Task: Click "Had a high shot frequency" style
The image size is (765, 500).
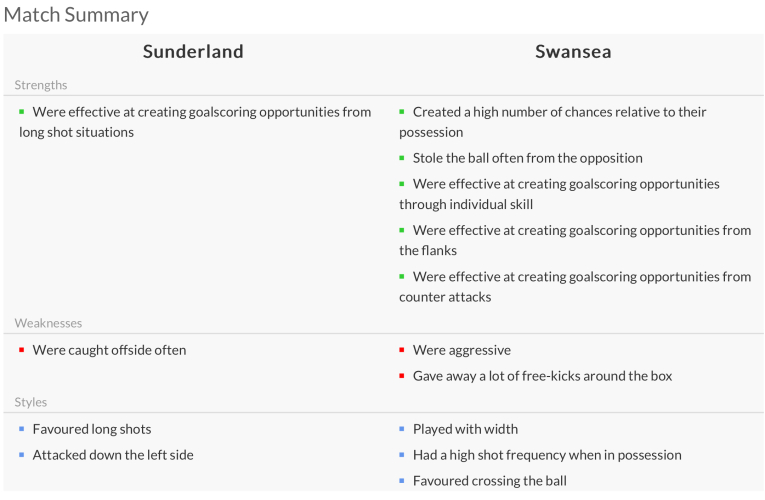Action: [547, 455]
